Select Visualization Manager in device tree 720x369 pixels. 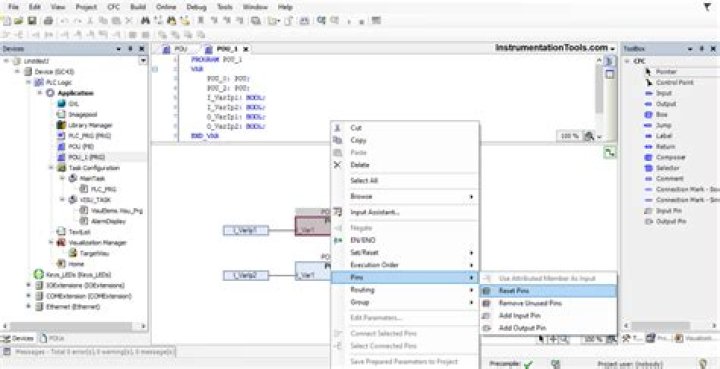(x=97, y=242)
